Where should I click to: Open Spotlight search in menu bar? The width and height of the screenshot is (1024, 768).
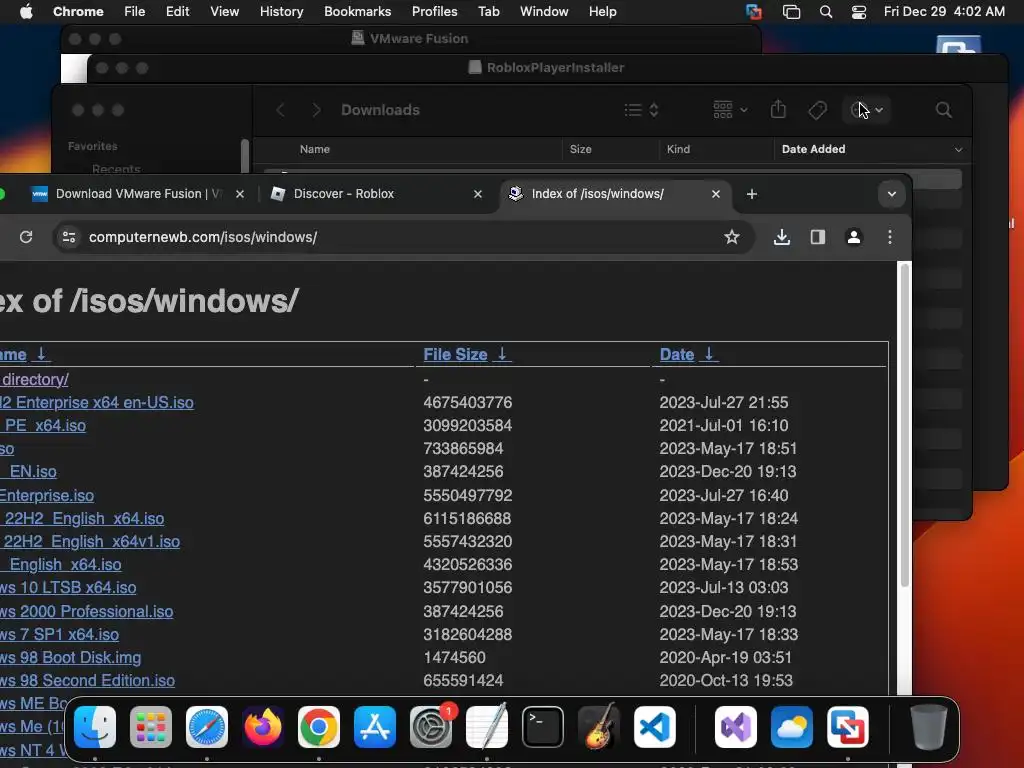point(825,12)
